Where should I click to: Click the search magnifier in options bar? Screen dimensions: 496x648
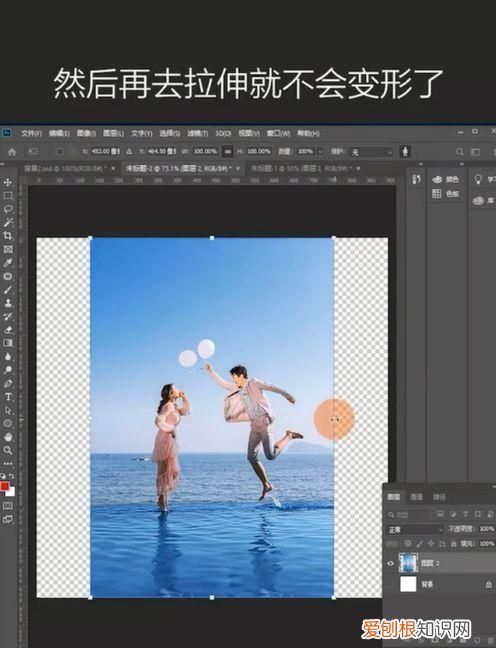(x=460, y=152)
